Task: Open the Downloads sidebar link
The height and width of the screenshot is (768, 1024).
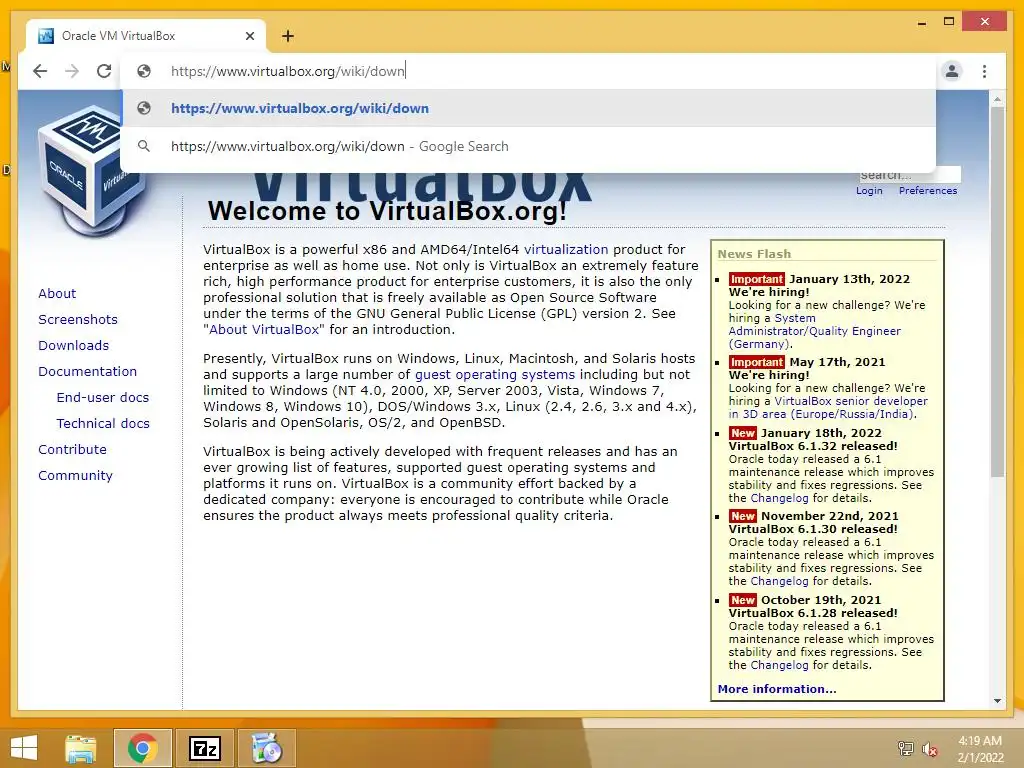Action: [73, 345]
